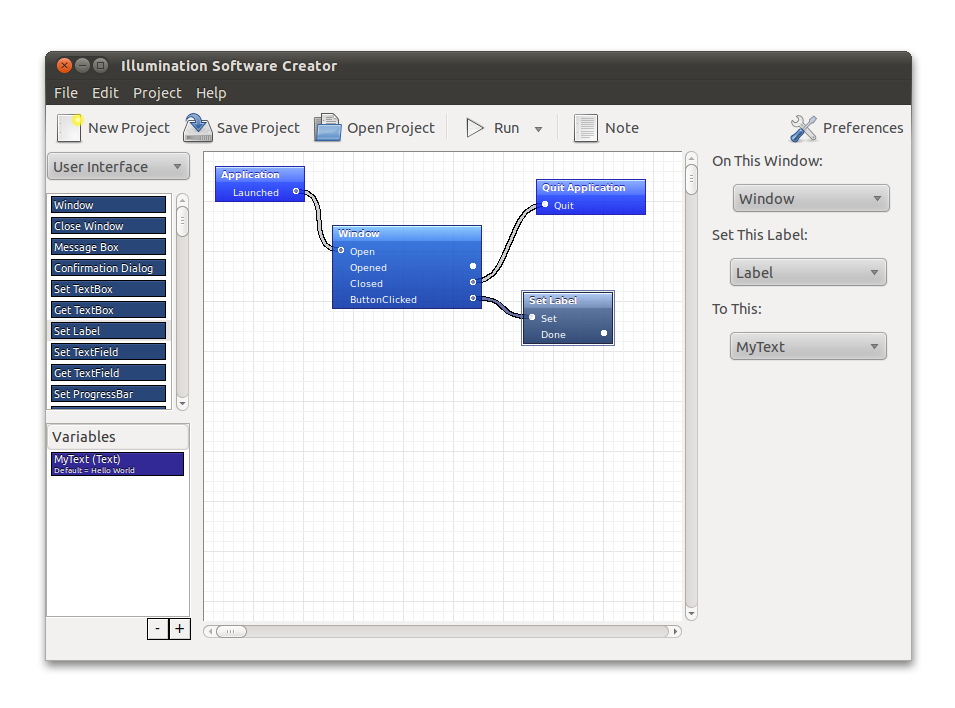Open the Set This Label dropdown
The image size is (955, 708).
[x=808, y=272]
